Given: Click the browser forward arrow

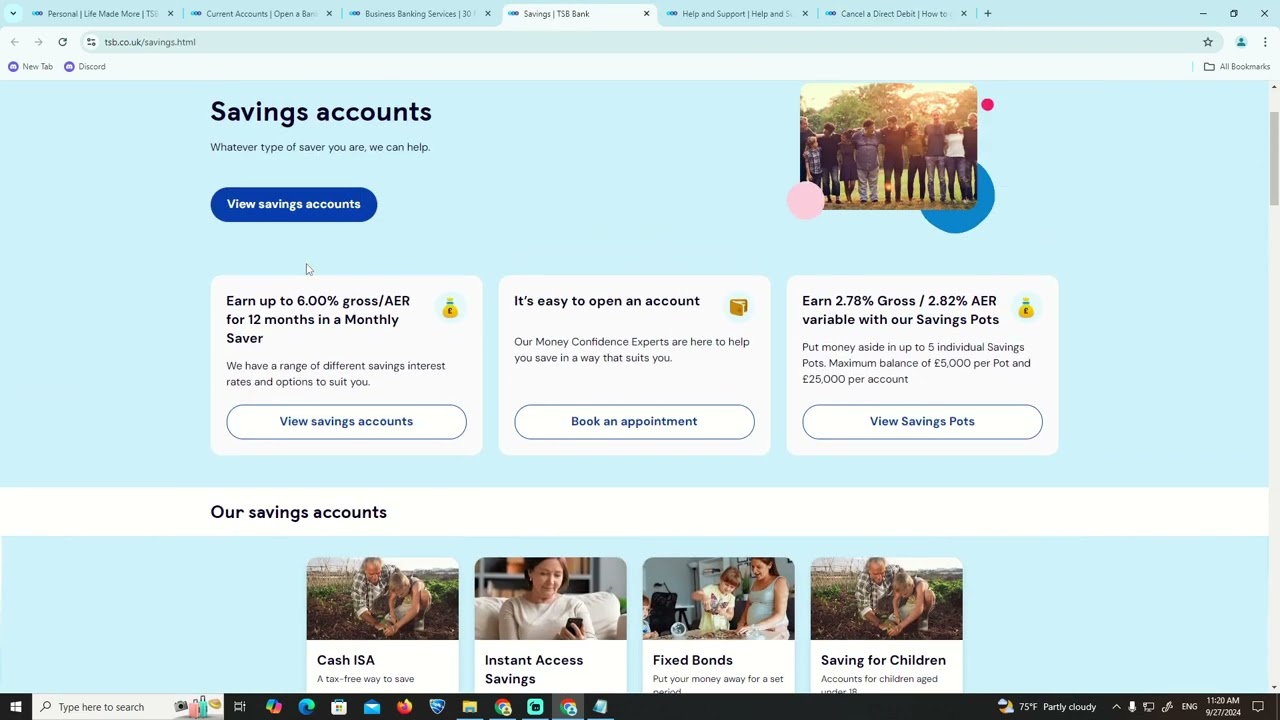Looking at the screenshot, I should 38,42.
